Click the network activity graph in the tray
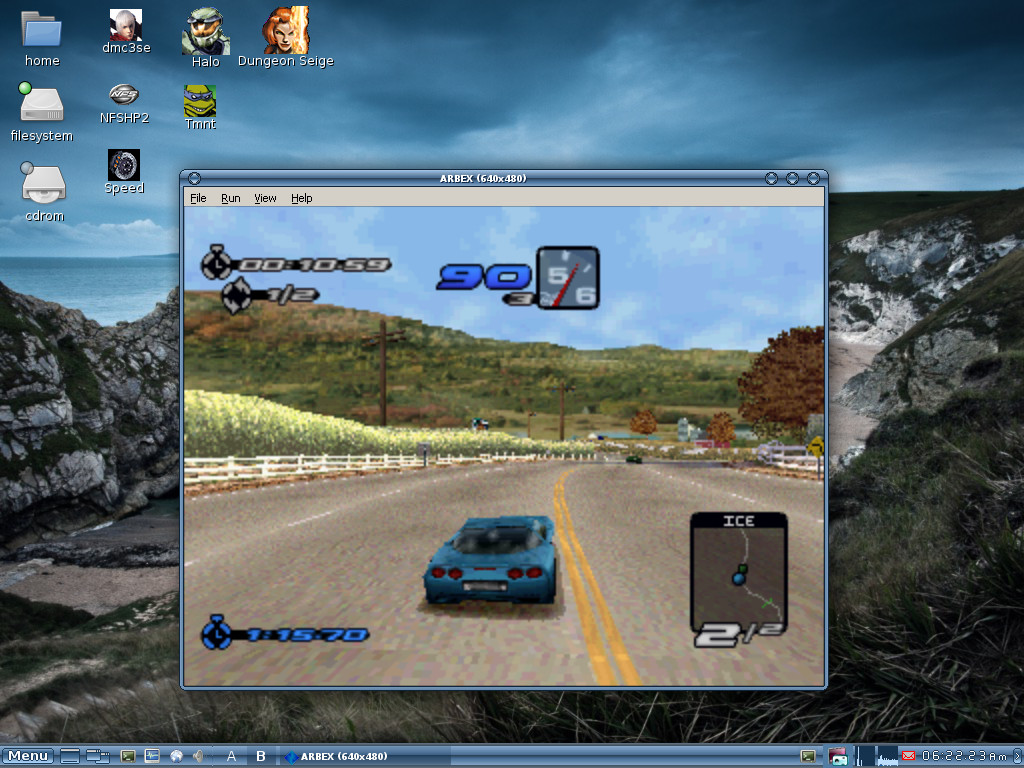The image size is (1024, 768). point(865,756)
